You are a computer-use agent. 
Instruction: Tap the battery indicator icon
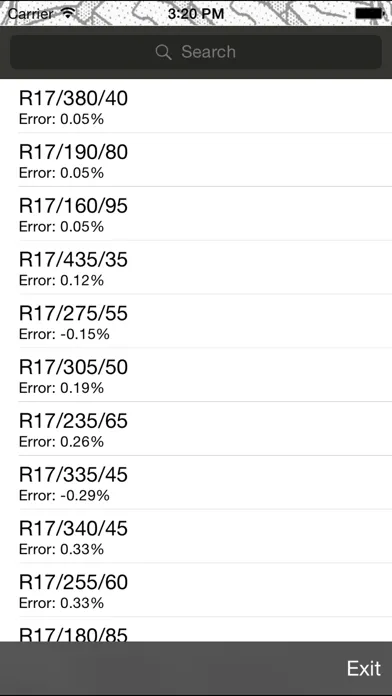pyautogui.click(x=369, y=14)
